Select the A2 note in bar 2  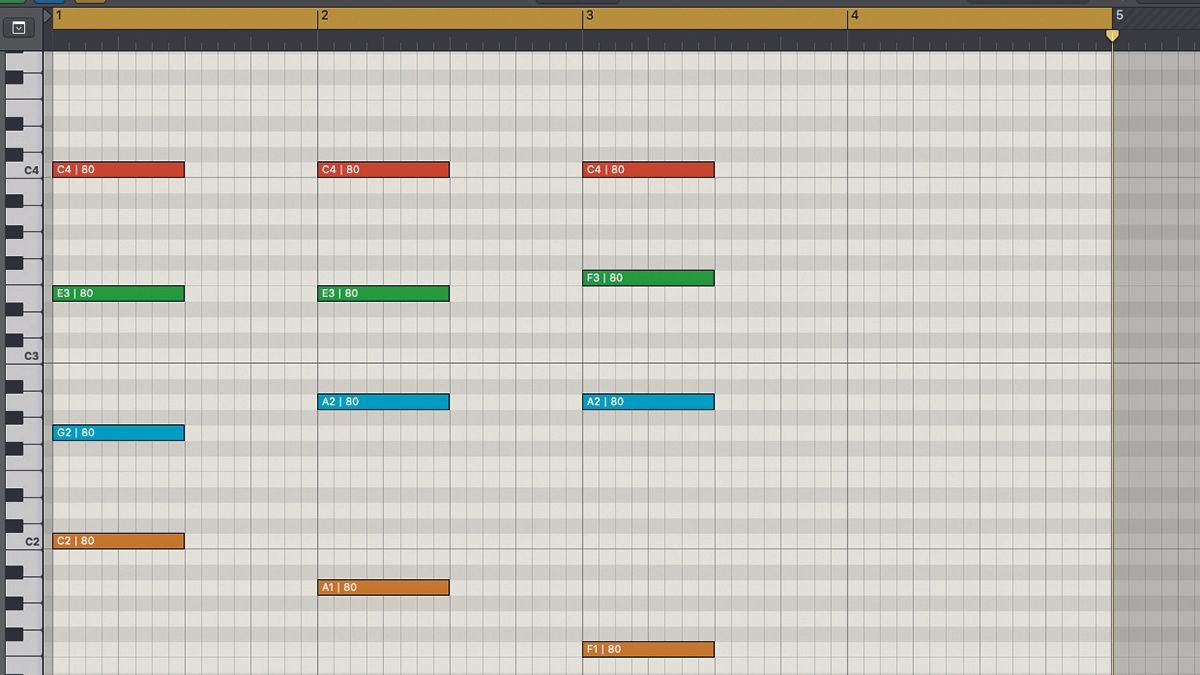(x=384, y=401)
